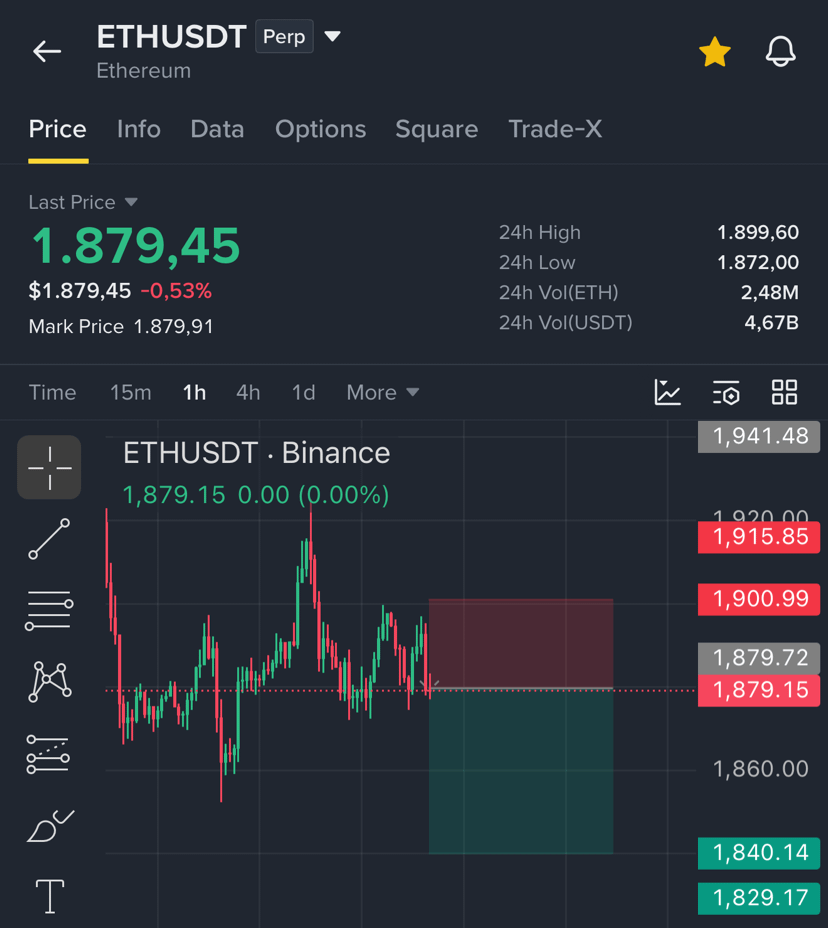The image size is (828, 928).
Task: Open the chart settings icon
Action: (x=726, y=392)
